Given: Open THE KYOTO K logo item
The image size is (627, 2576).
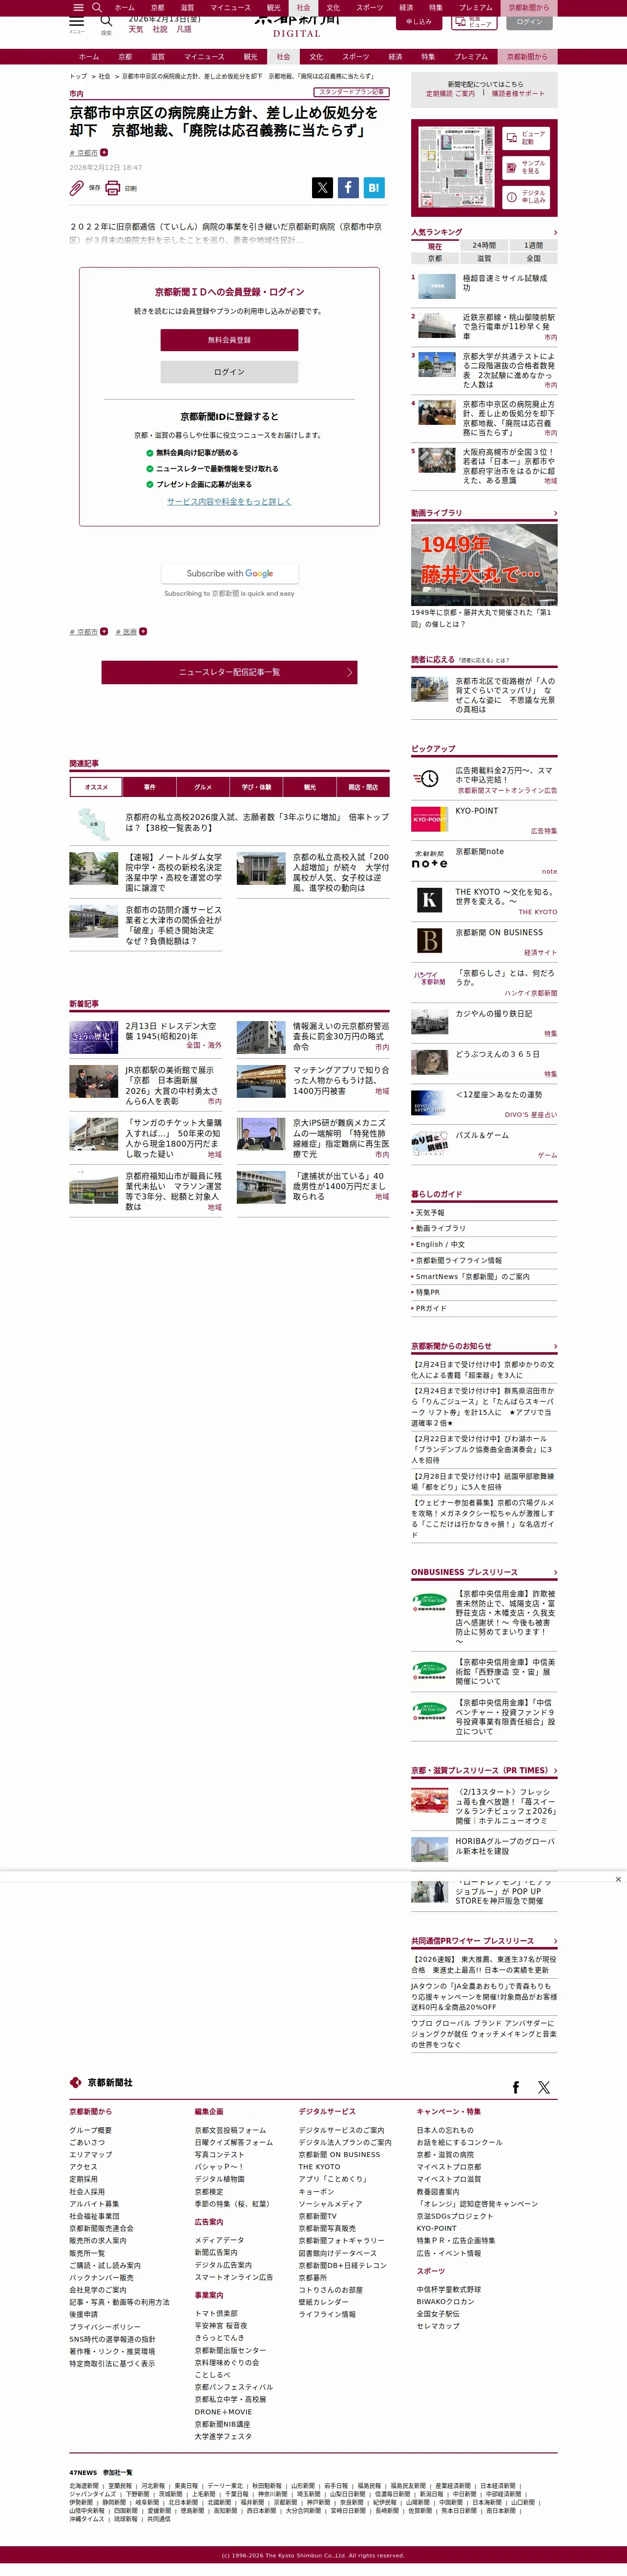Looking at the screenshot, I should coord(430,900).
